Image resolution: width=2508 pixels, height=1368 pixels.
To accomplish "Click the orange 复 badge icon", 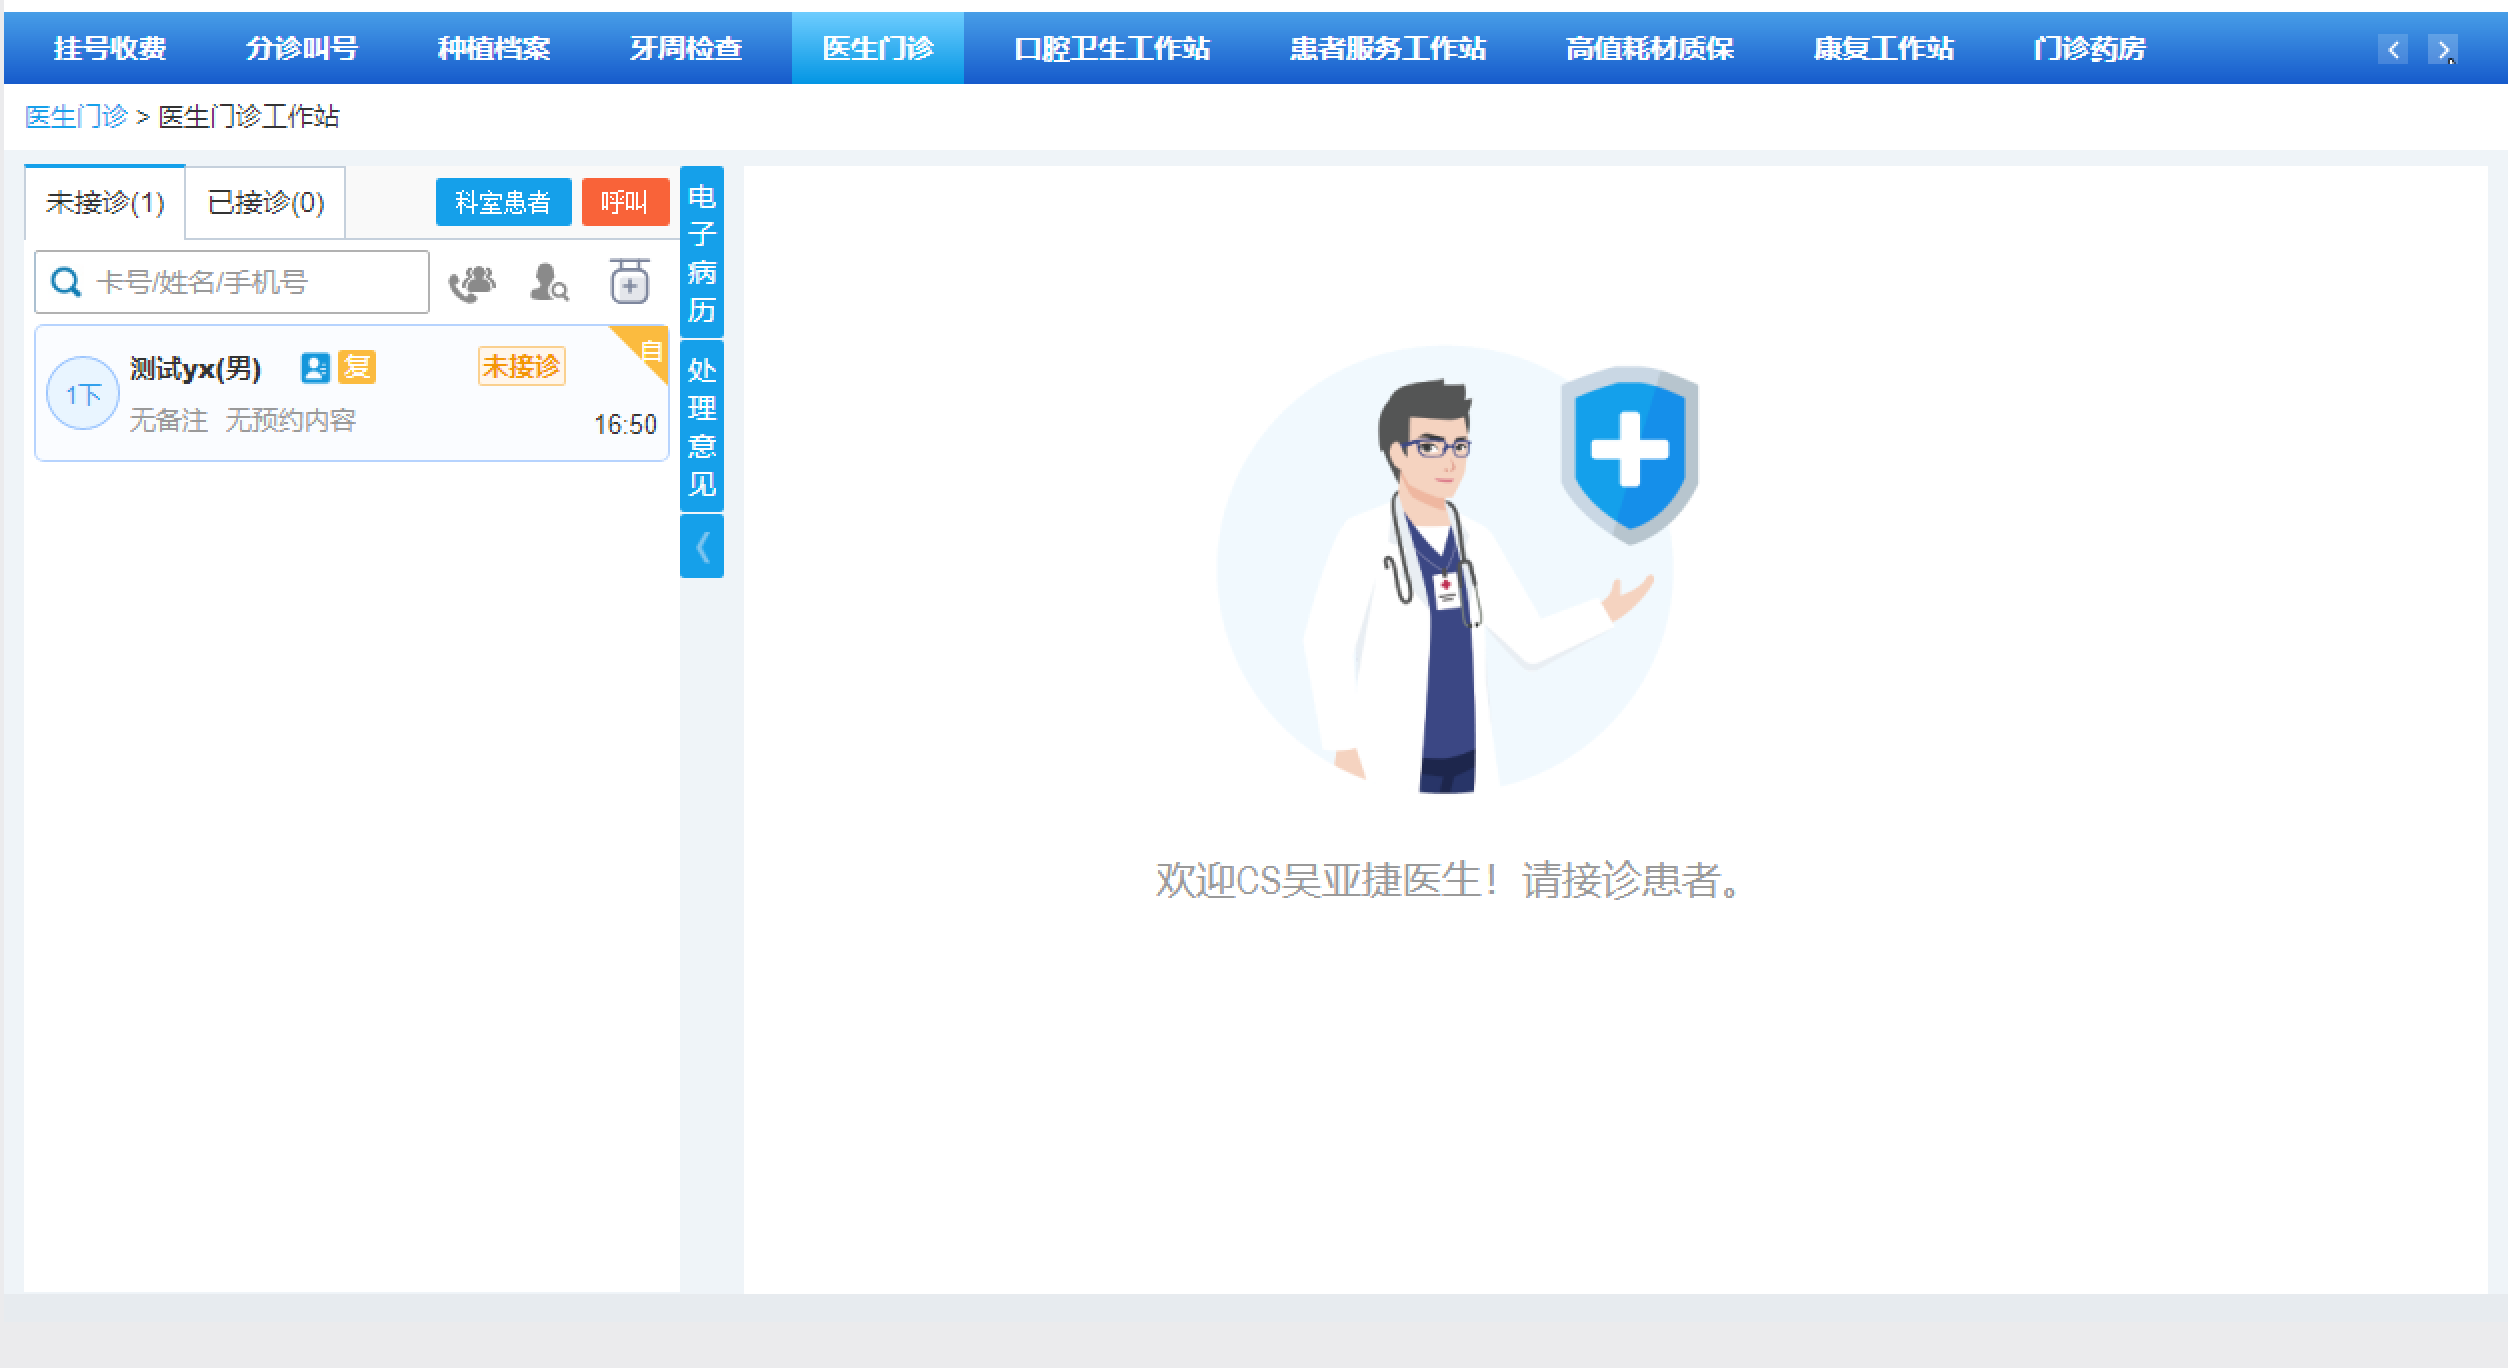I will click(357, 367).
